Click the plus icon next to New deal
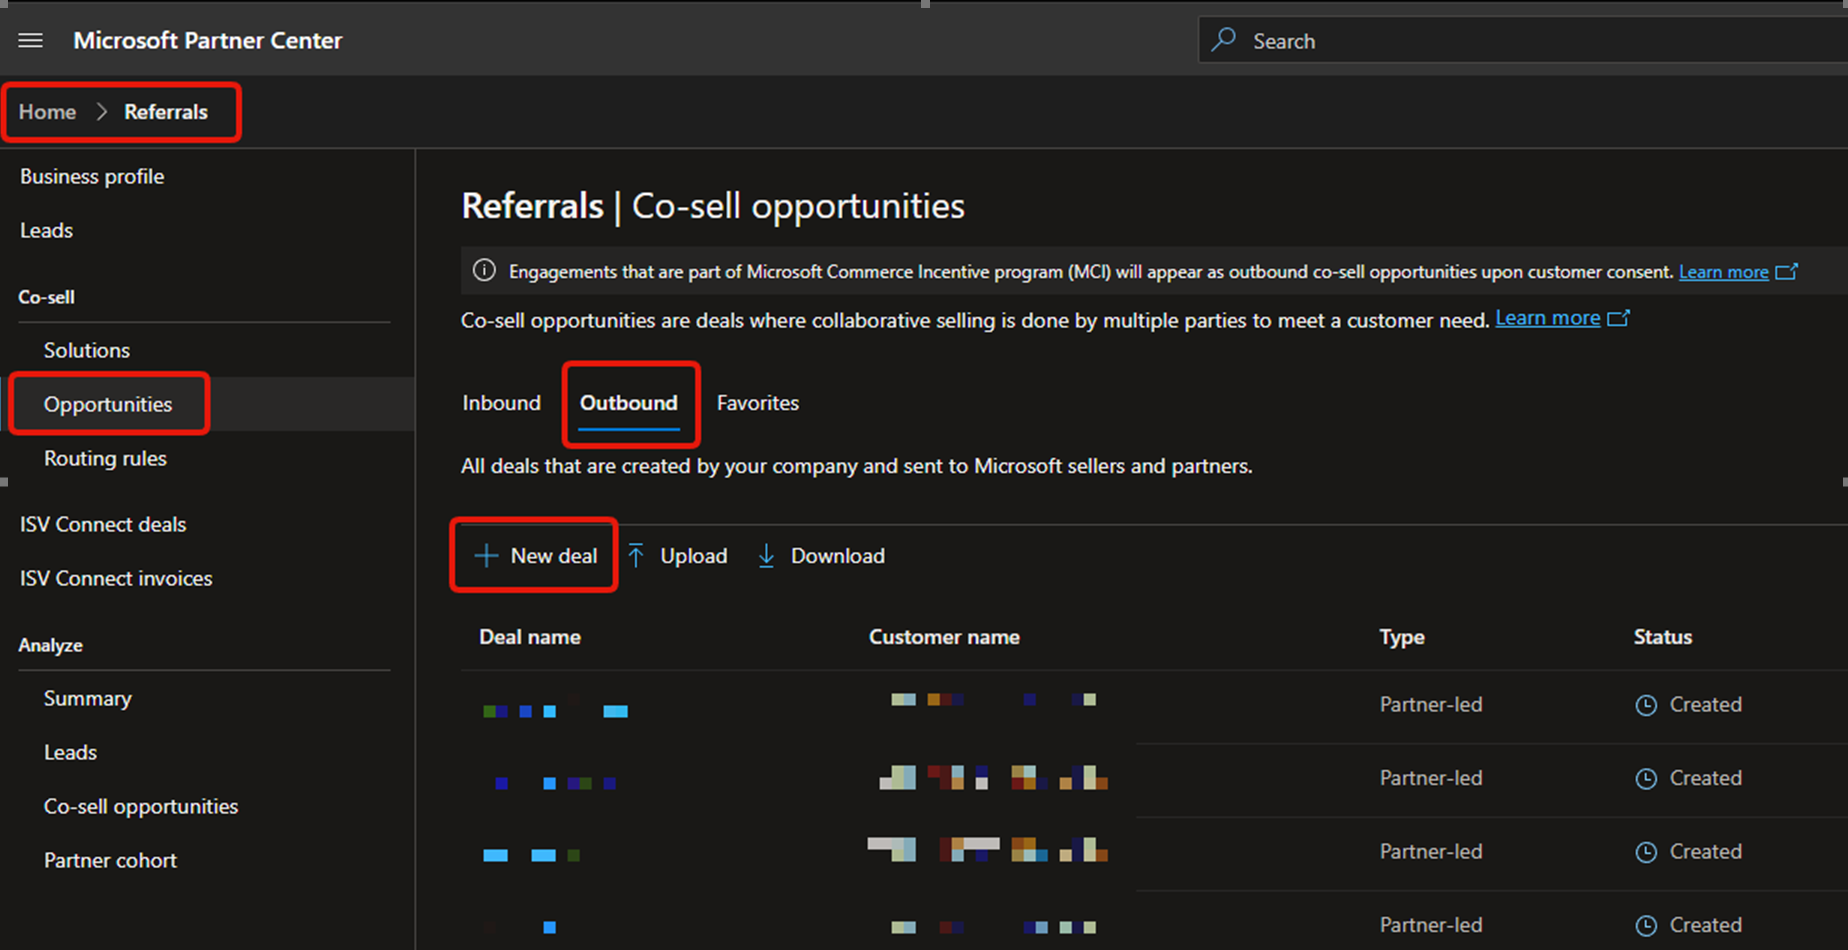The width and height of the screenshot is (1848, 950). [x=485, y=555]
